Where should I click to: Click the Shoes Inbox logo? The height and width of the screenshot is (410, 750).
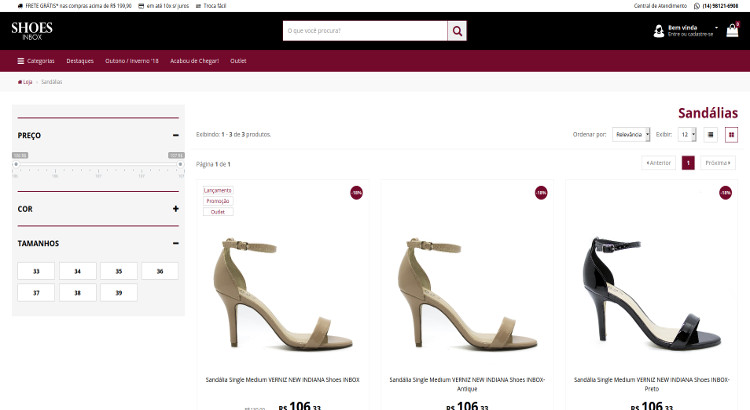click(x=32, y=31)
